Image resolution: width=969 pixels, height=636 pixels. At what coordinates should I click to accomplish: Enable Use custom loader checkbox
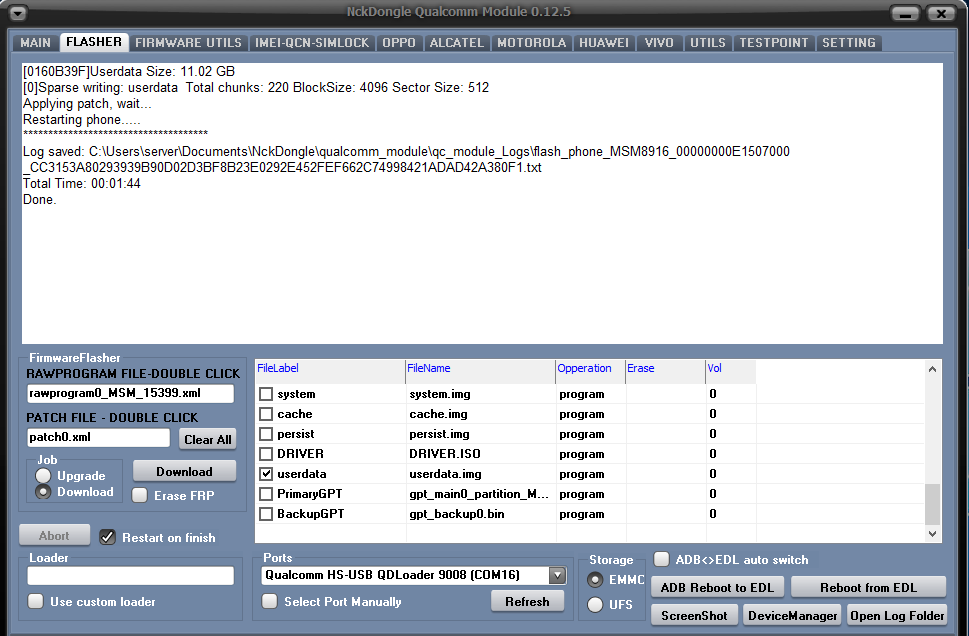(x=36, y=601)
